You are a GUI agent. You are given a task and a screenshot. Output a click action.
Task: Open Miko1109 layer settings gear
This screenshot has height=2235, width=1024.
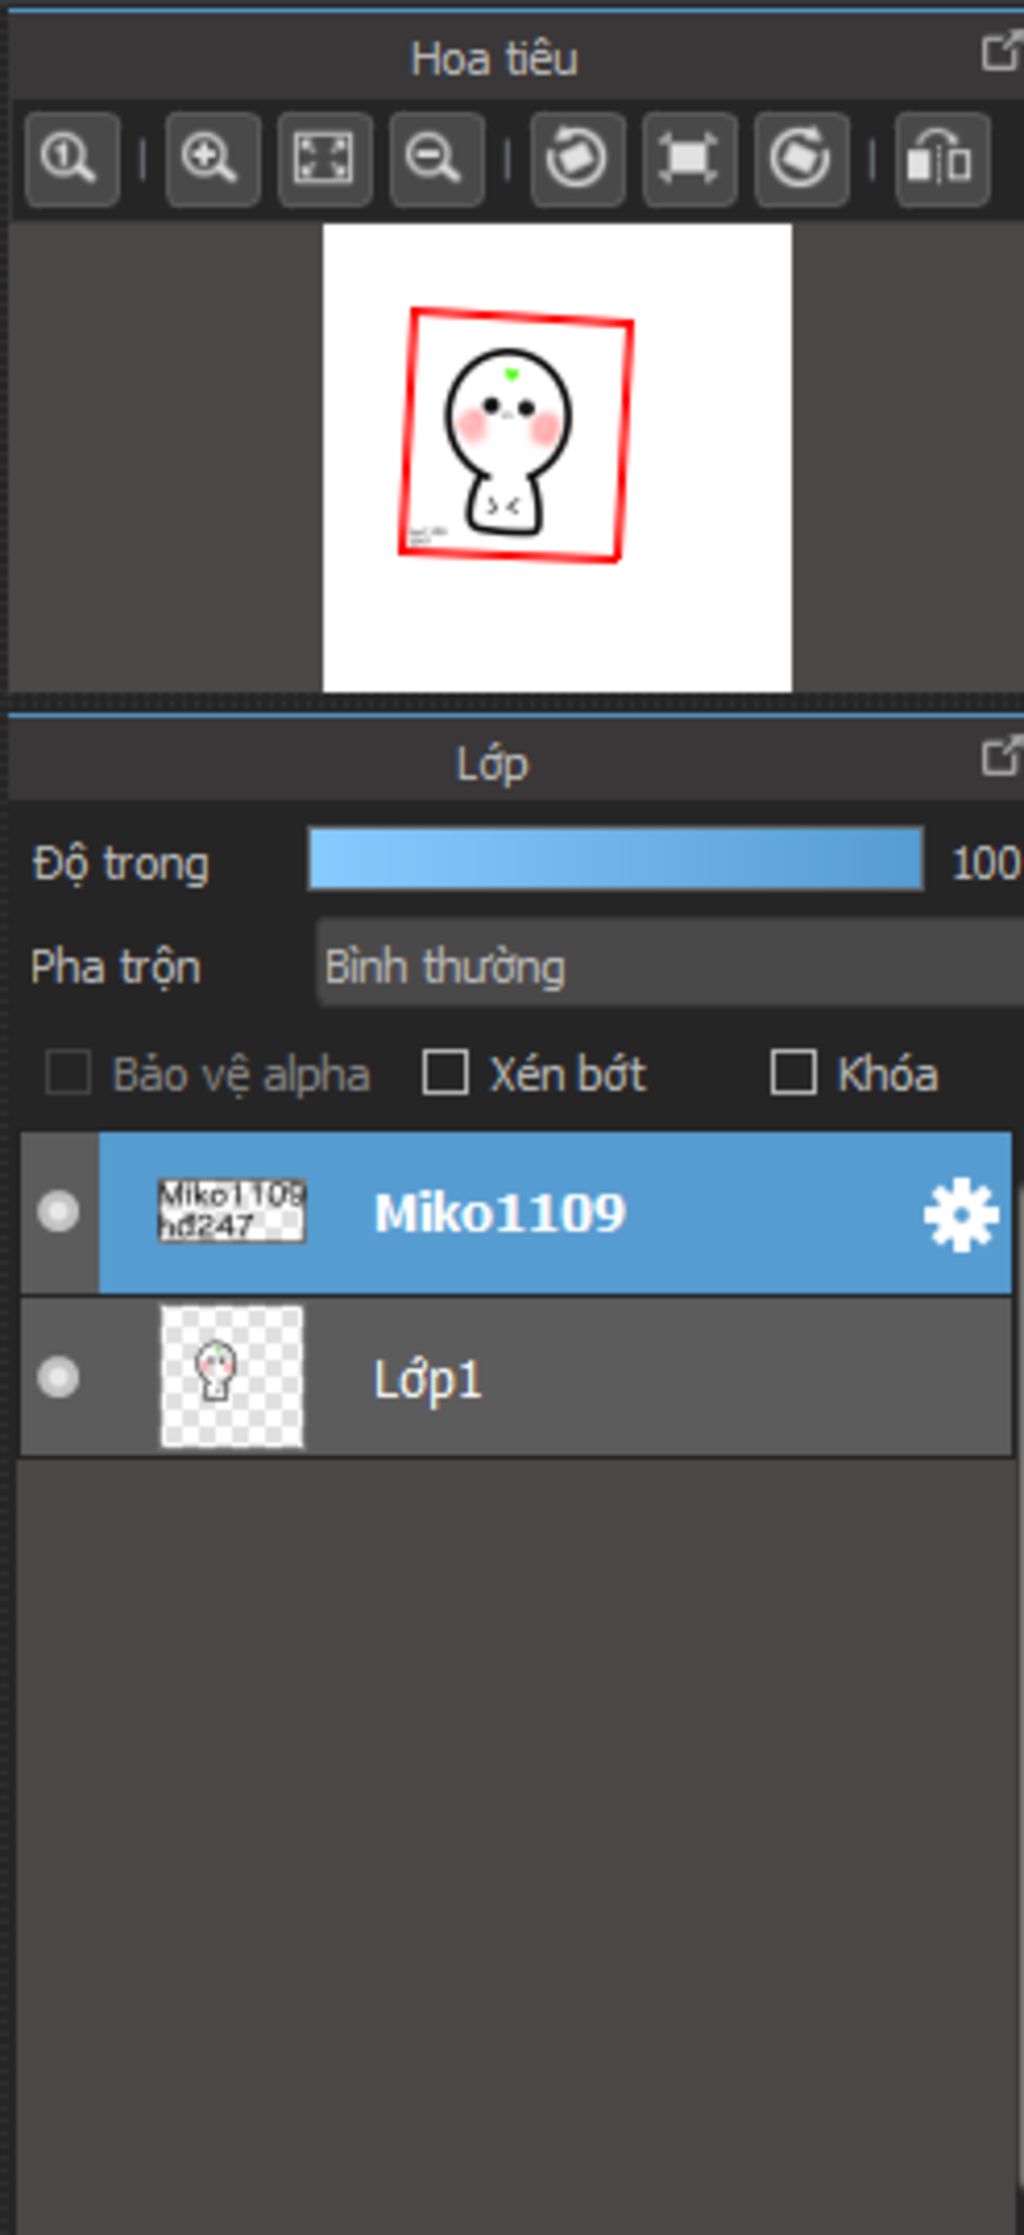960,1215
